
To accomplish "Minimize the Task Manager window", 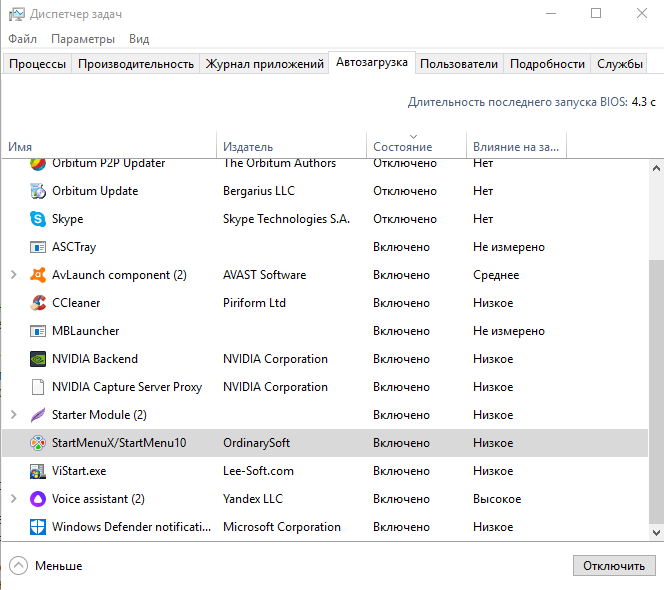I will (551, 14).
